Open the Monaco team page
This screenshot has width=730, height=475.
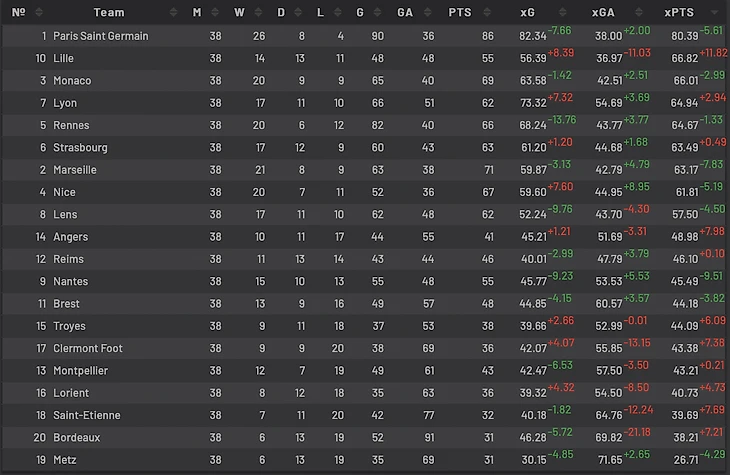click(x=72, y=81)
